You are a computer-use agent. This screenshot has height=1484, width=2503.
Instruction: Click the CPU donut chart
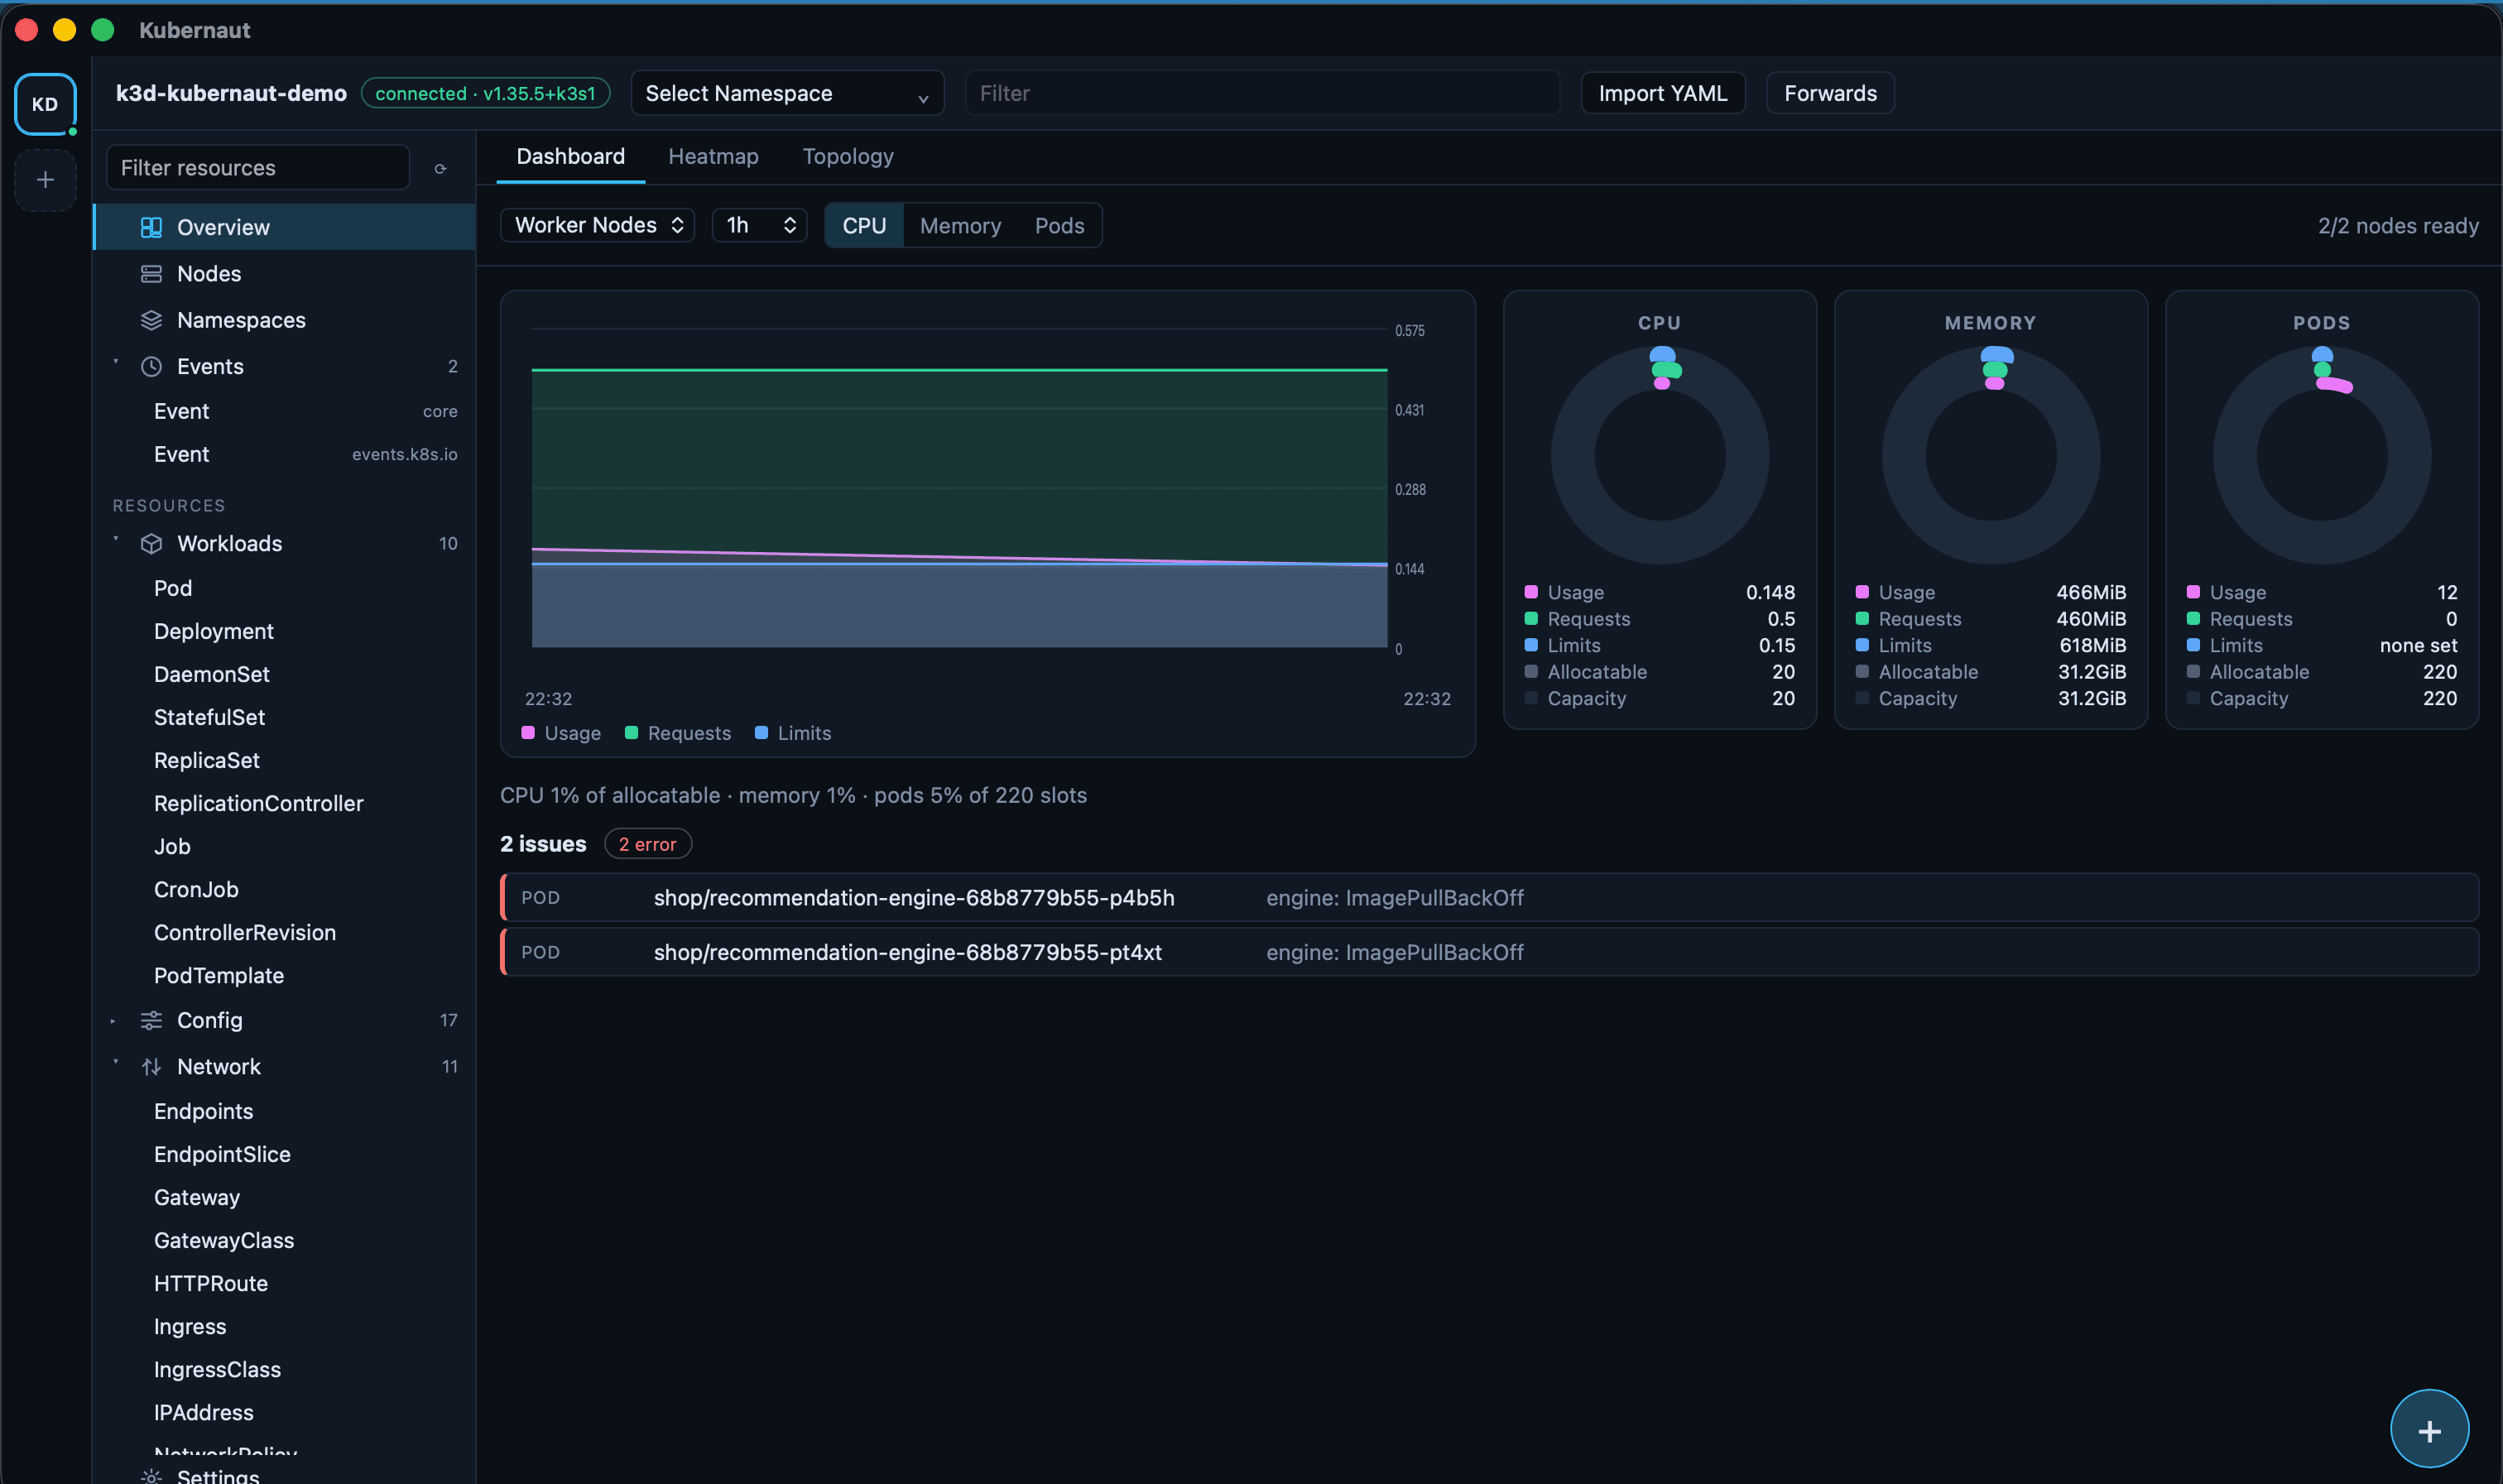[1659, 455]
